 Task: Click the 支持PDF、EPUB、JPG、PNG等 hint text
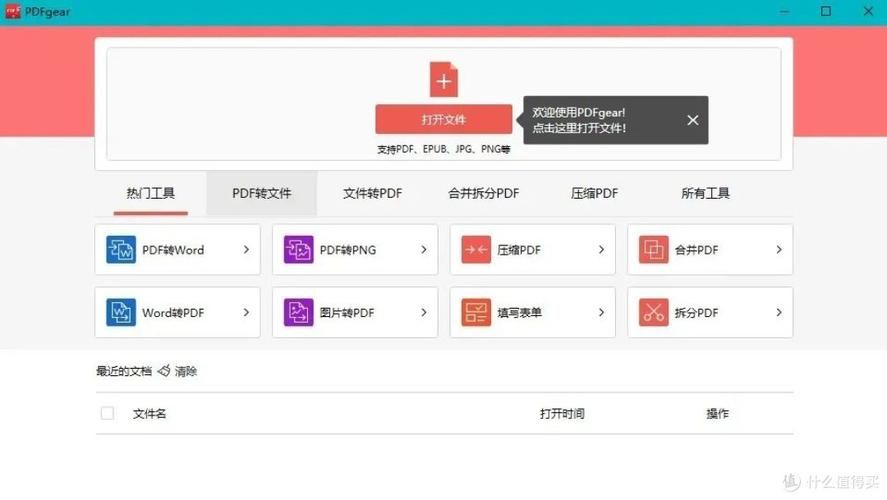click(x=444, y=149)
